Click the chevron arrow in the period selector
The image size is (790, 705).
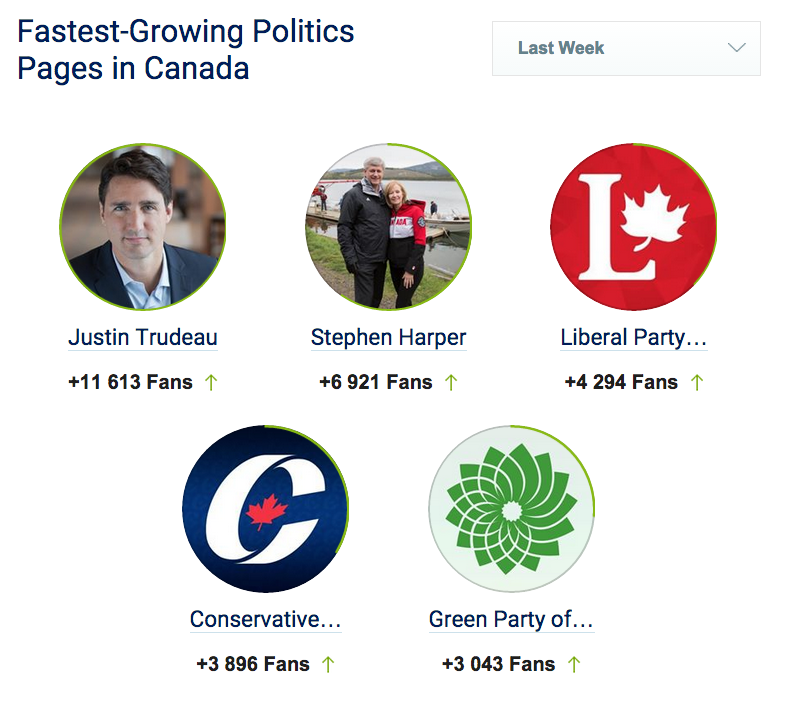[737, 47]
